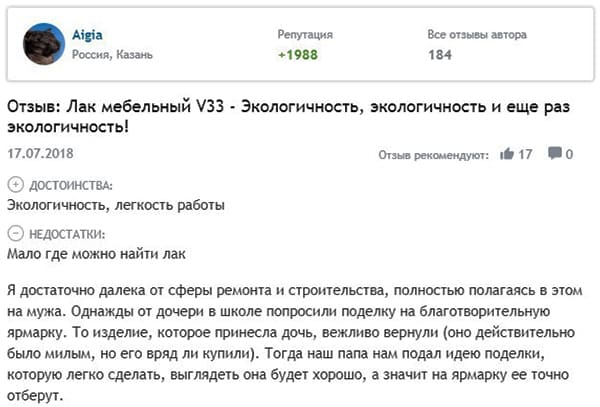Click the plus icon beside ДОСТОИНСТВА
This screenshot has height=407, width=600.
pyautogui.click(x=13, y=186)
